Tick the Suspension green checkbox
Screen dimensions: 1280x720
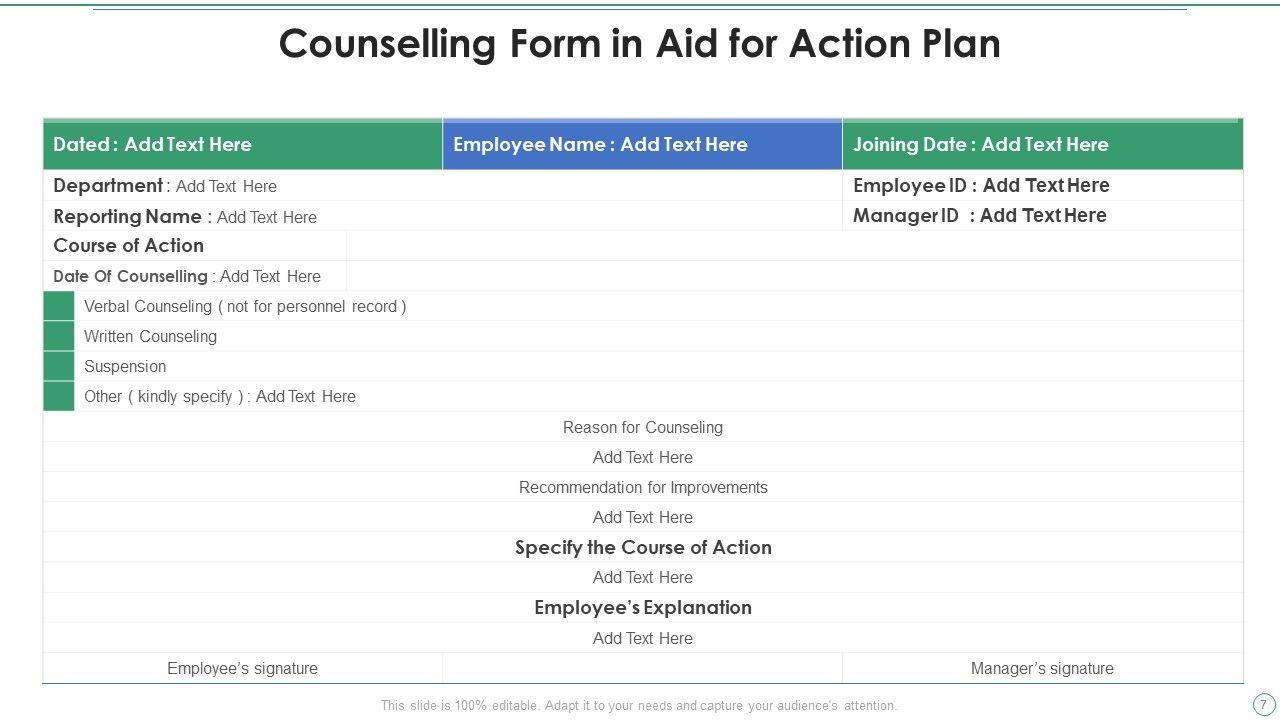point(59,366)
